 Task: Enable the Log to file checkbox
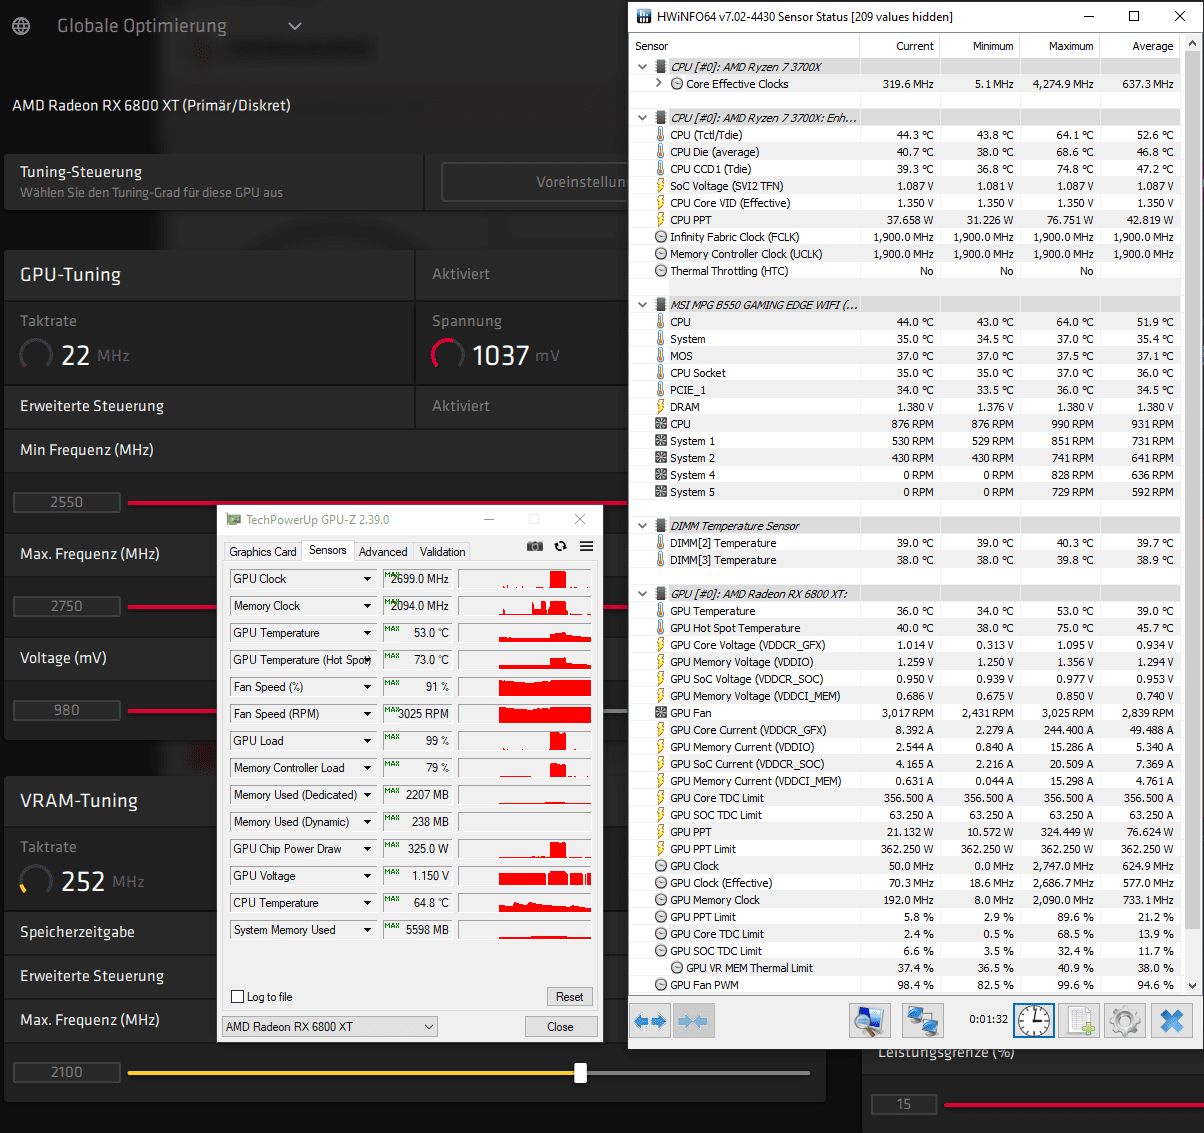[x=237, y=997]
